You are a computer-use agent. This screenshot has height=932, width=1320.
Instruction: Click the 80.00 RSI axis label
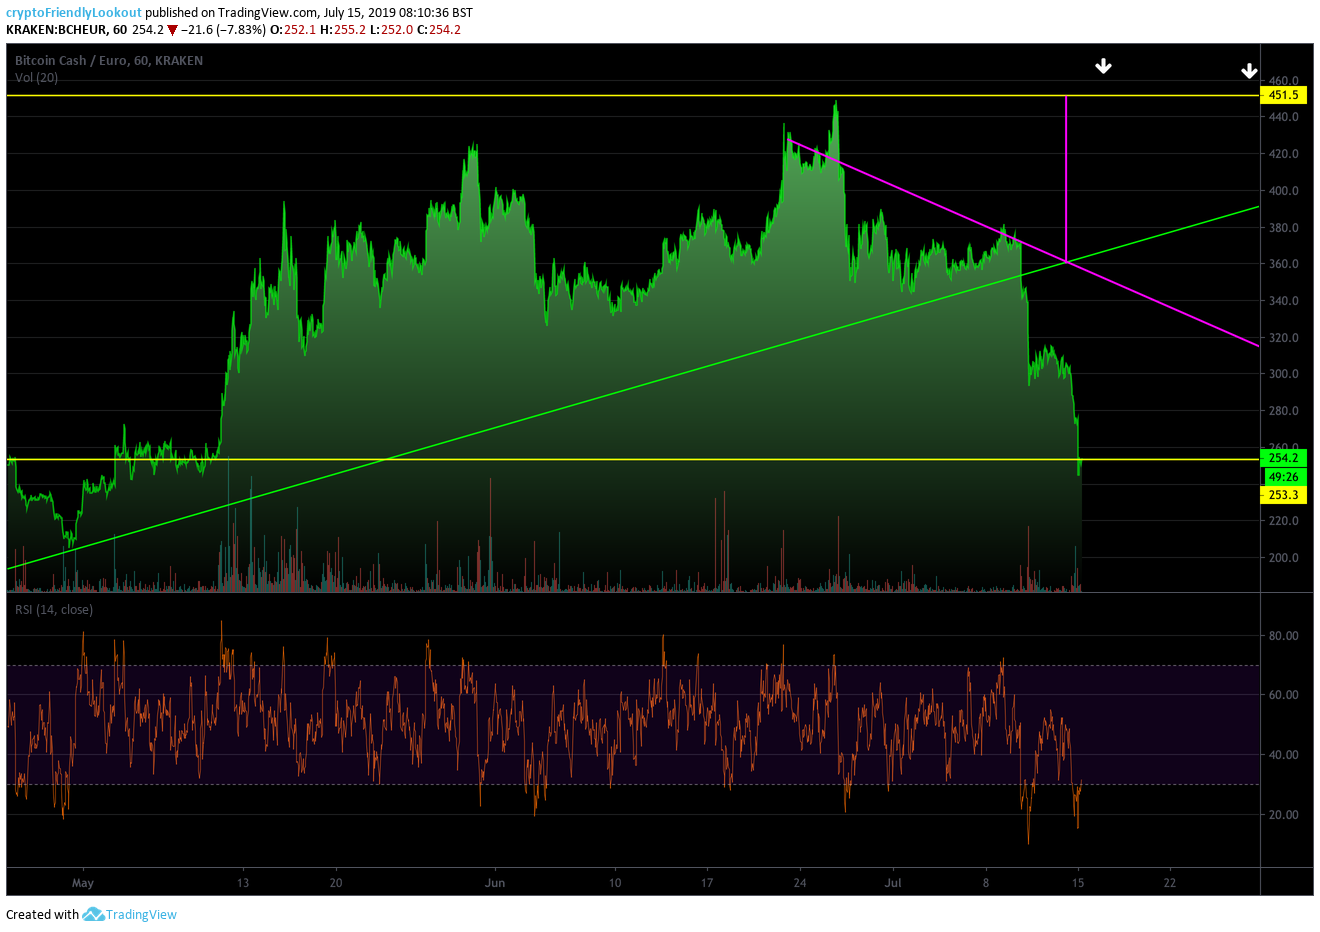1284,636
